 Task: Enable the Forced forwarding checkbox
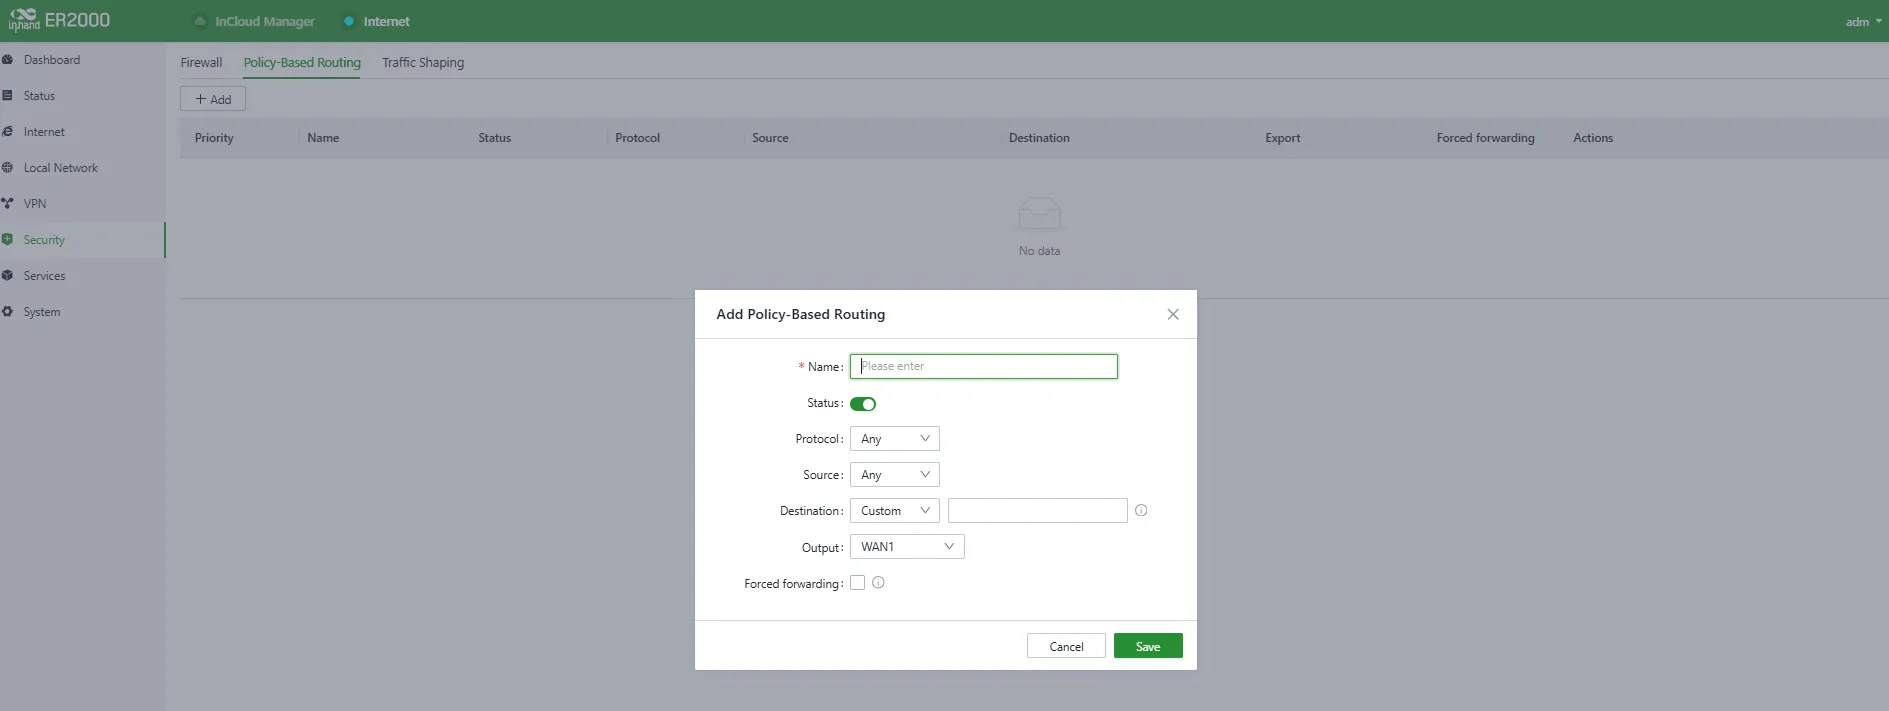point(857,583)
